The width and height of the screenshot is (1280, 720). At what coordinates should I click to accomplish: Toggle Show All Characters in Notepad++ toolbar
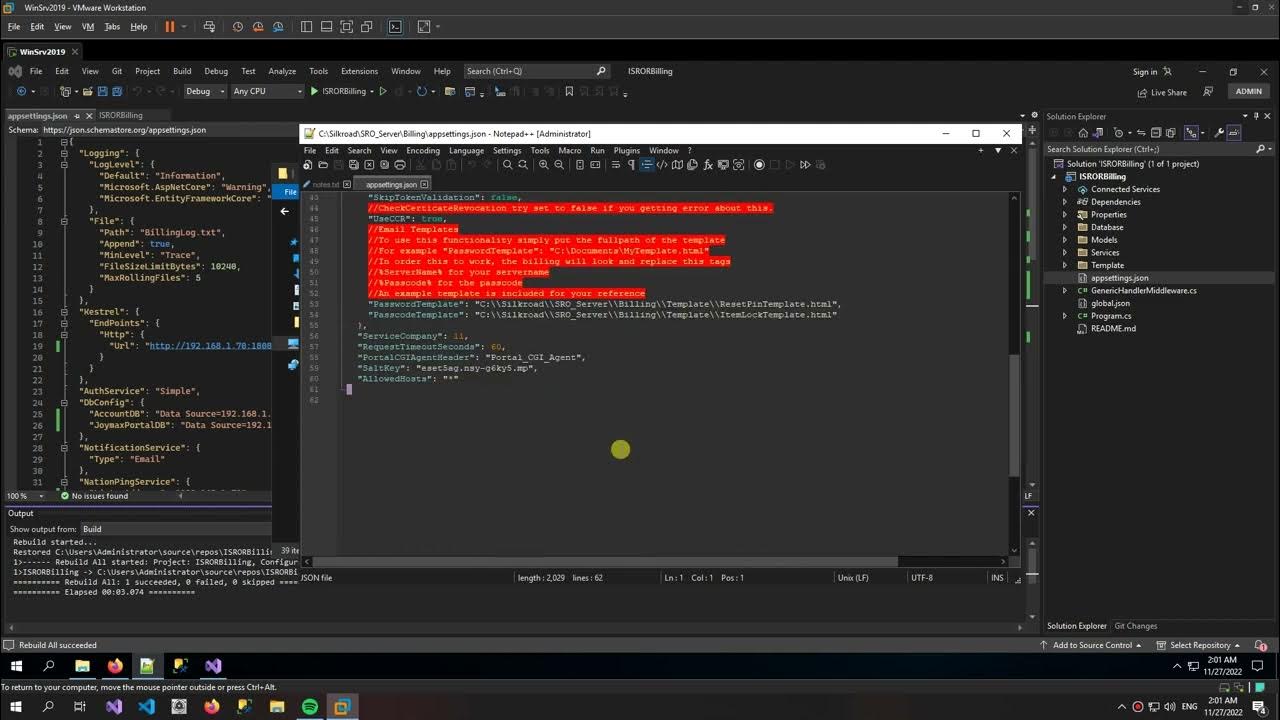coord(631,165)
